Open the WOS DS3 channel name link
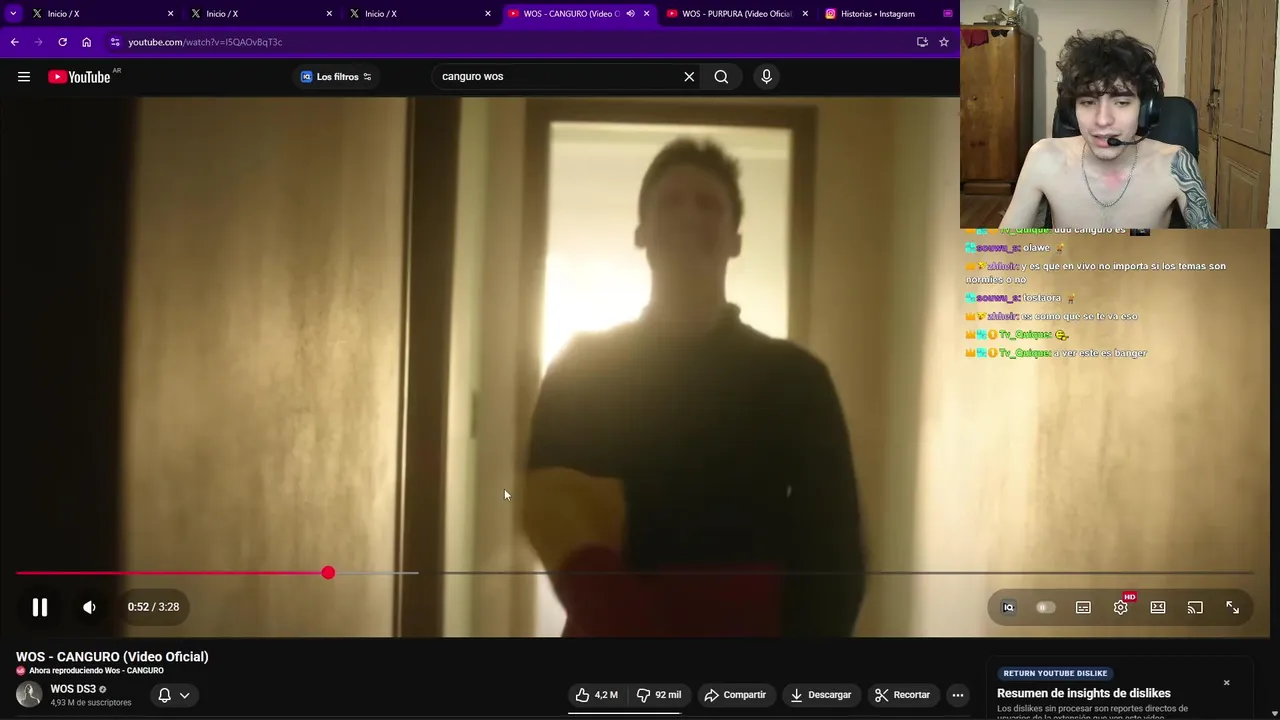1280x720 pixels. [73, 689]
